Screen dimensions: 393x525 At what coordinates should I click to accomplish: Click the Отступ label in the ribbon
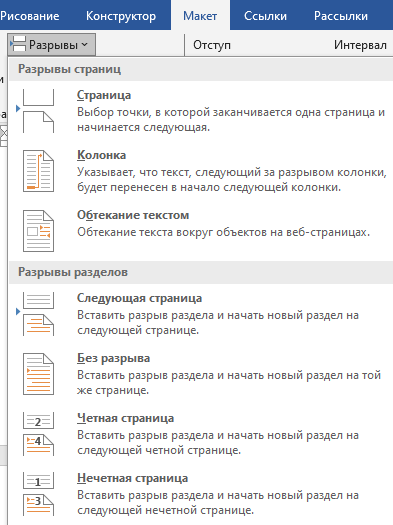click(x=212, y=45)
